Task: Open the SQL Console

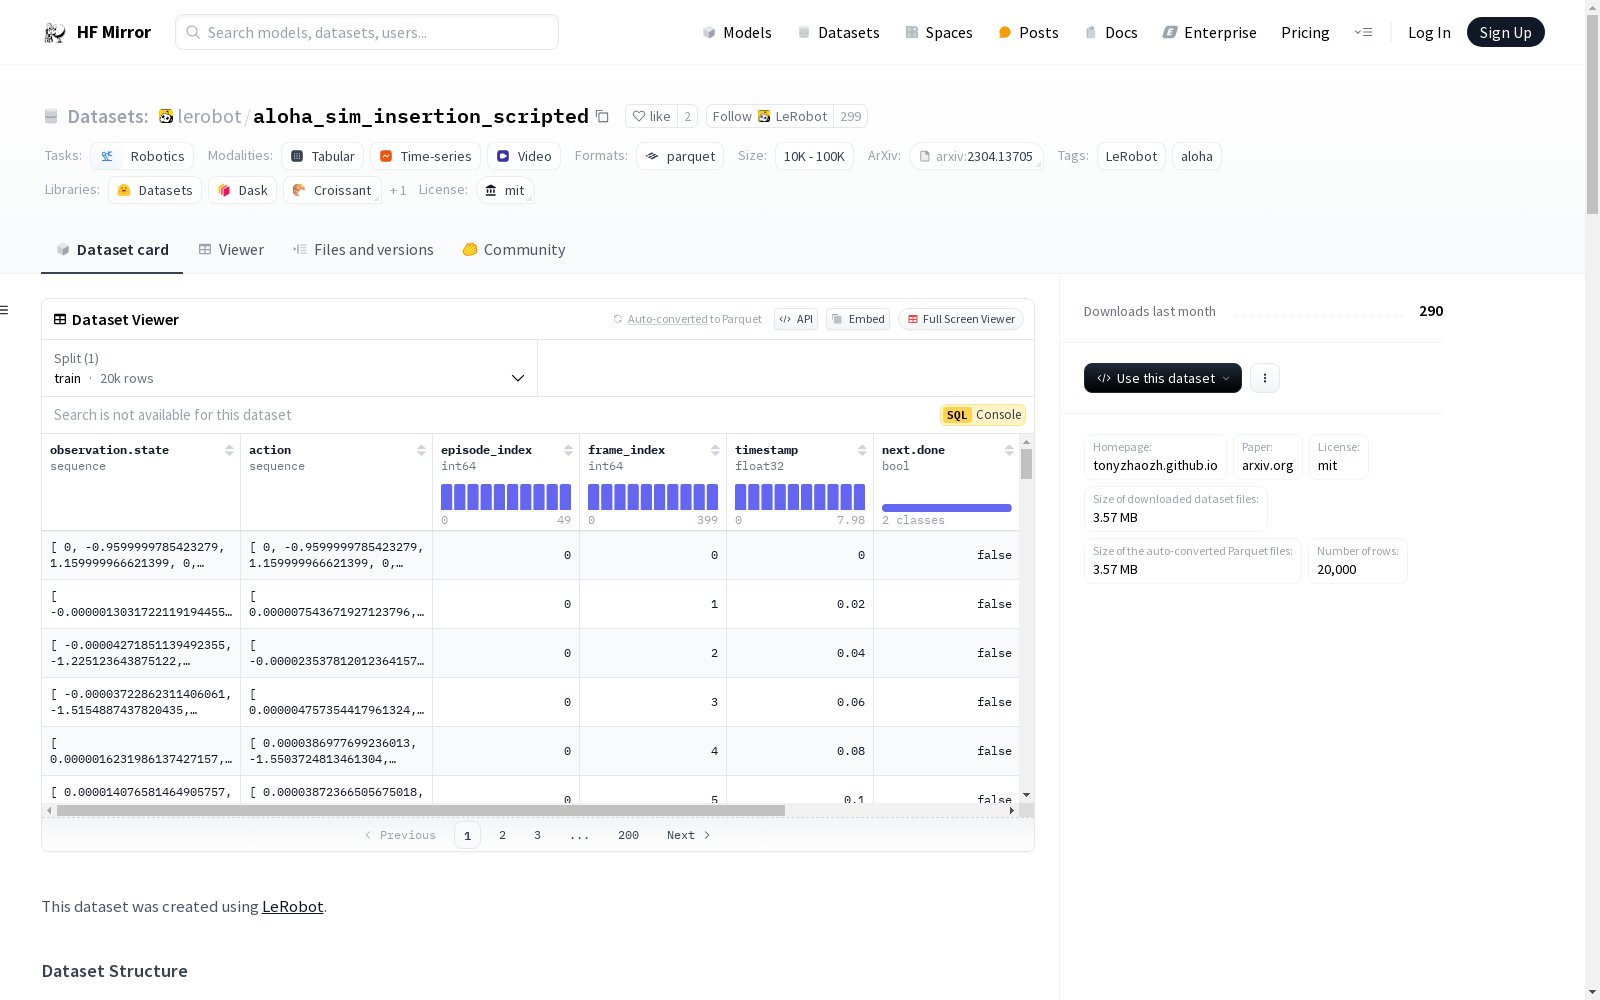Action: coord(983,415)
